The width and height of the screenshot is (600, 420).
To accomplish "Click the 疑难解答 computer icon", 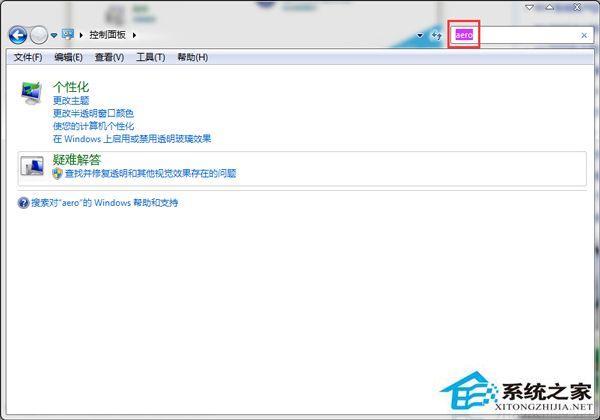I will (x=32, y=166).
